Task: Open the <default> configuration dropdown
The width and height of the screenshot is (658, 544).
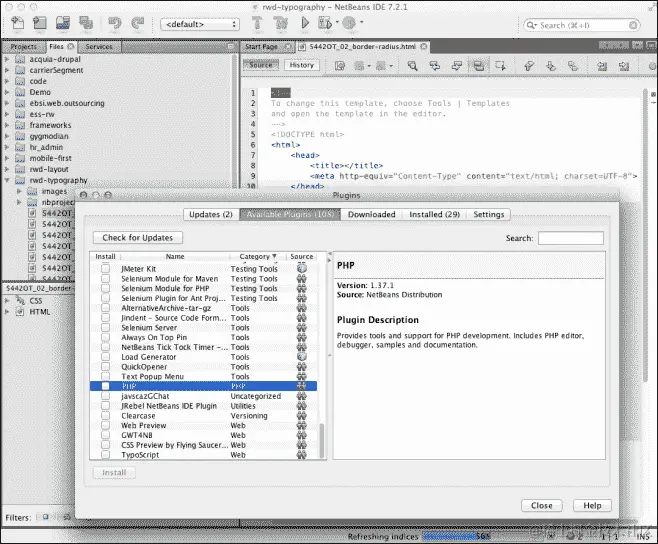Action: pyautogui.click(x=200, y=24)
